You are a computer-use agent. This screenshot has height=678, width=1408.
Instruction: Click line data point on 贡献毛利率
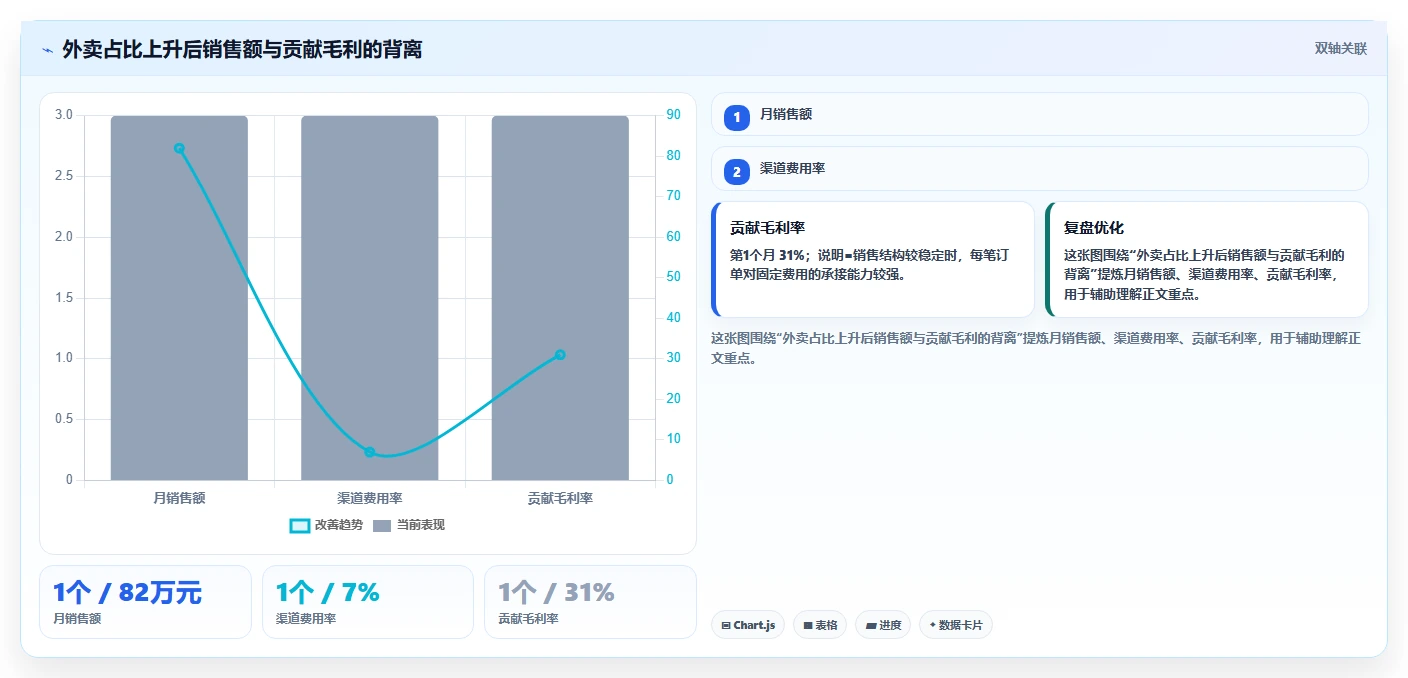(x=560, y=355)
